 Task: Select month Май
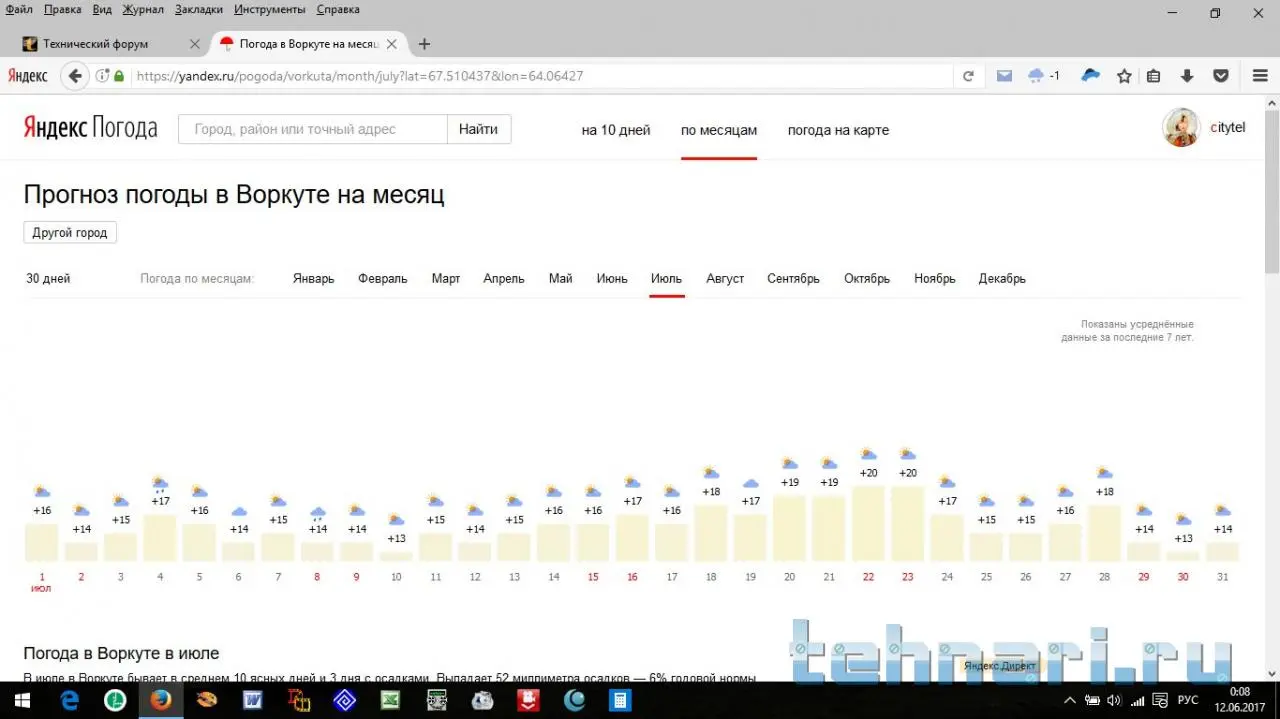click(x=561, y=279)
